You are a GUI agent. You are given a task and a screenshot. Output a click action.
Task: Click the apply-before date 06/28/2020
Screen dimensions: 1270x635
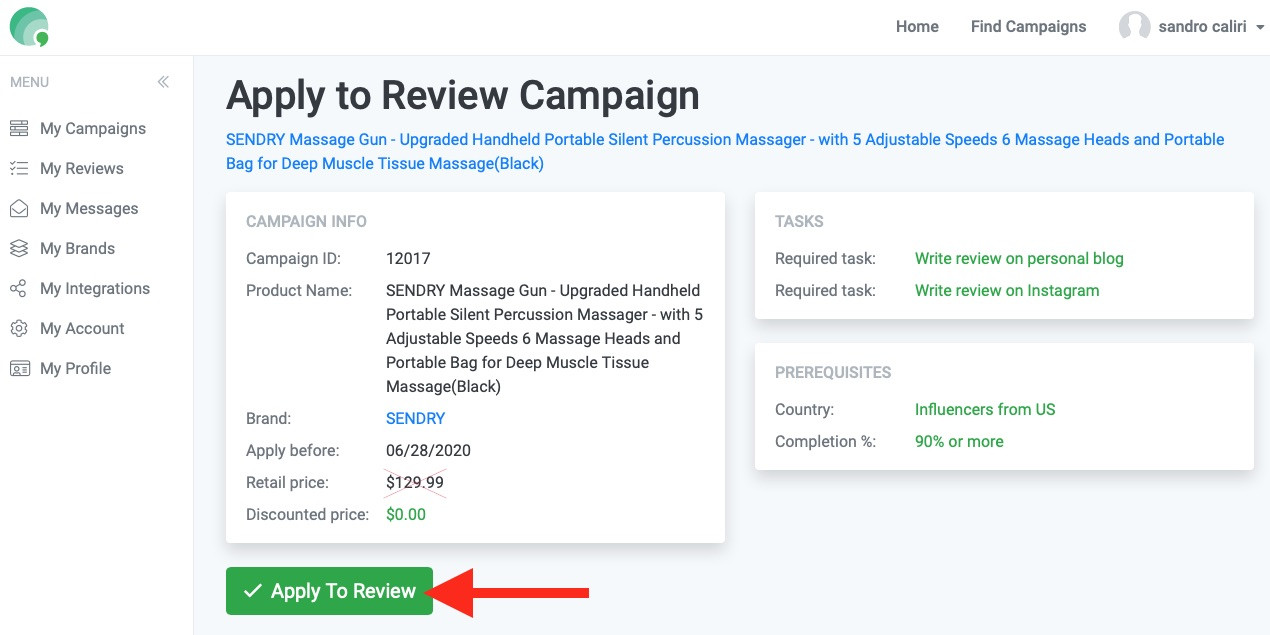point(428,450)
